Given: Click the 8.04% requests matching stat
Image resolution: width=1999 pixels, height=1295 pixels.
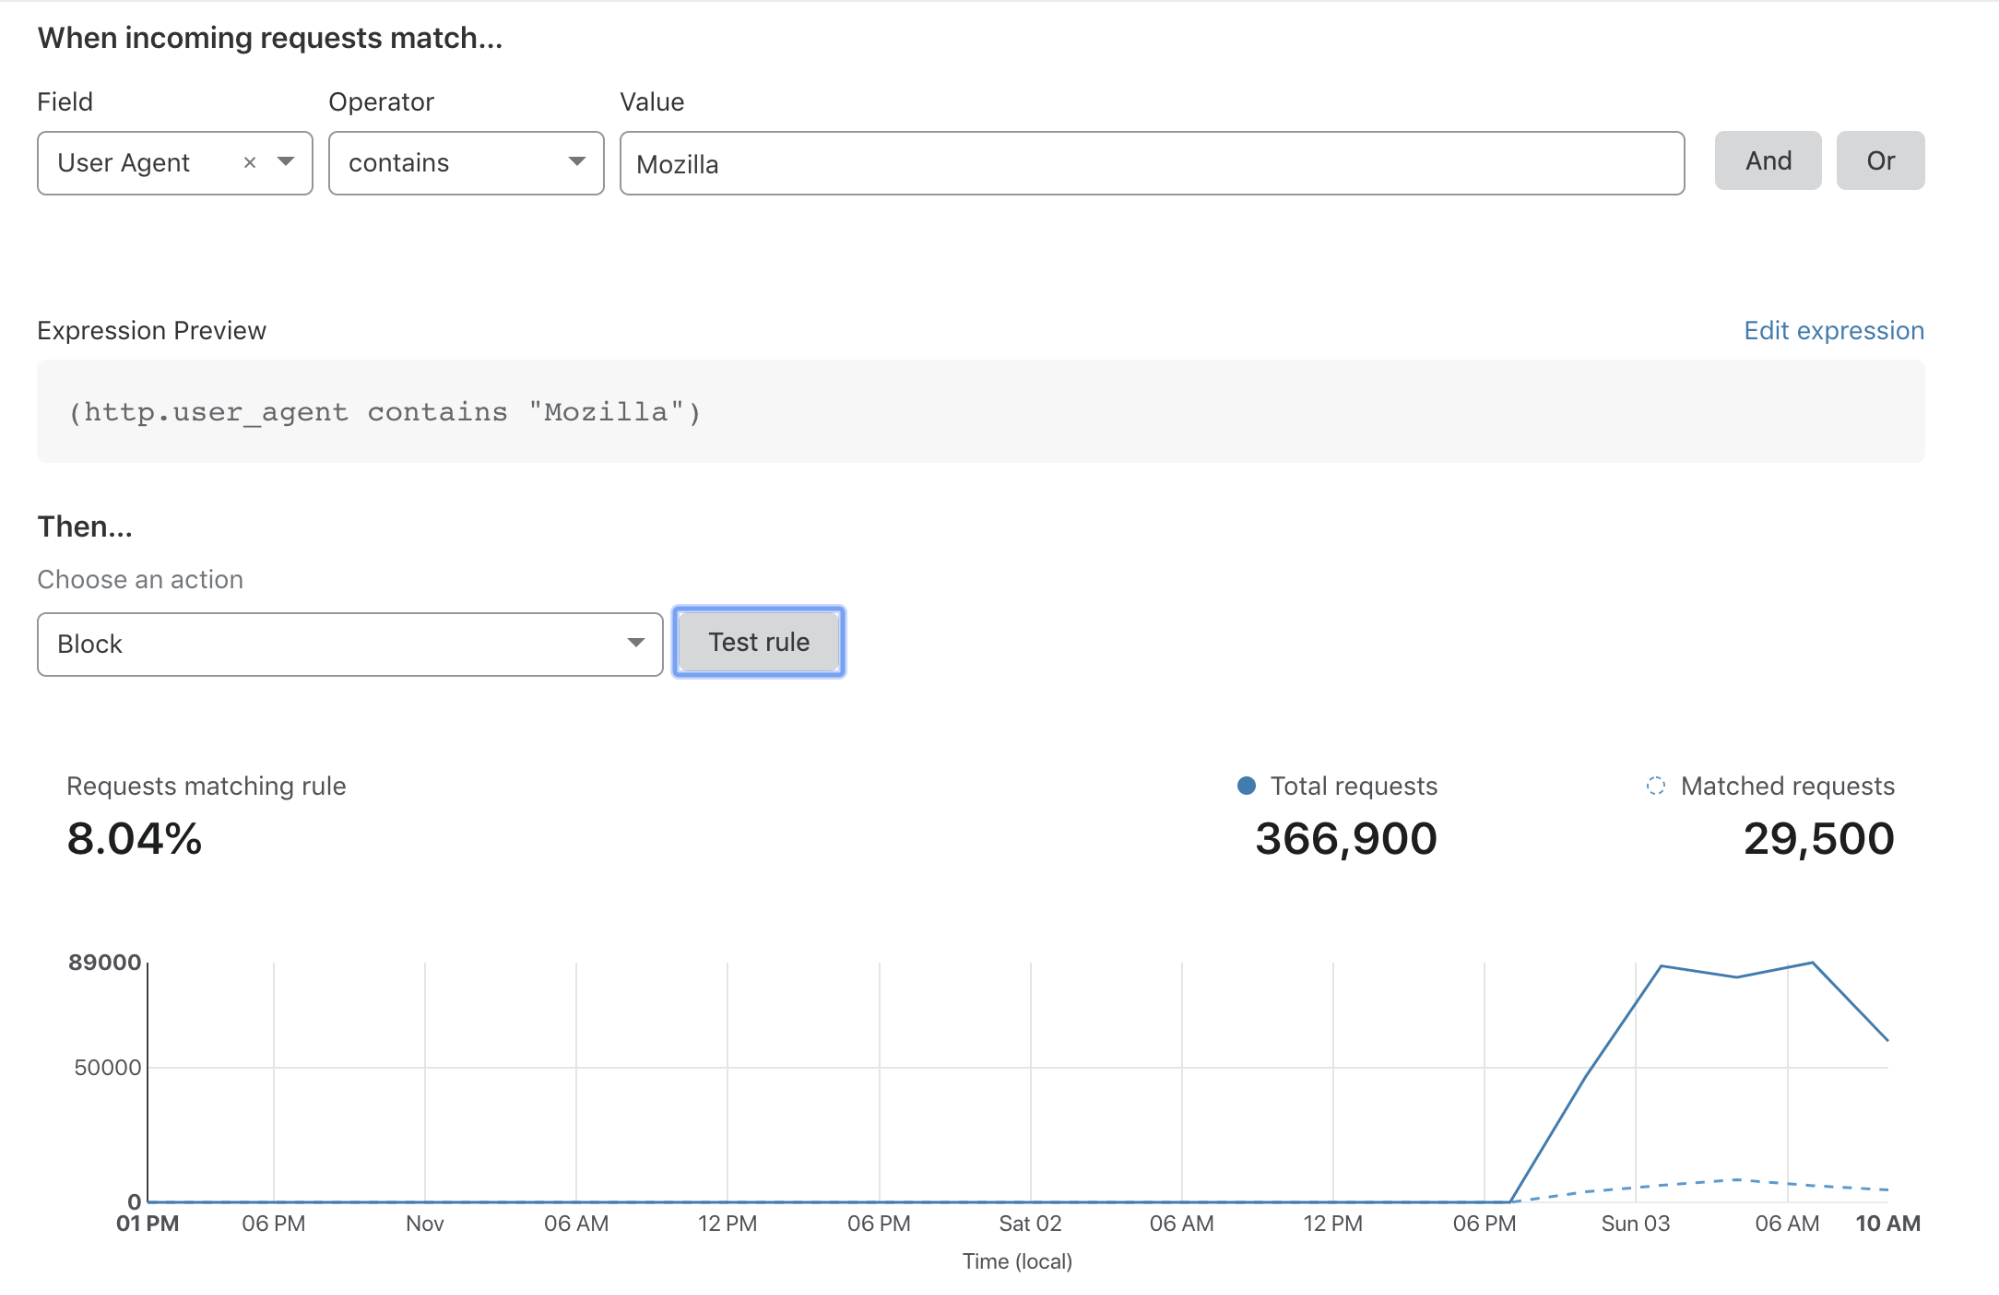Looking at the screenshot, I should tap(133, 838).
